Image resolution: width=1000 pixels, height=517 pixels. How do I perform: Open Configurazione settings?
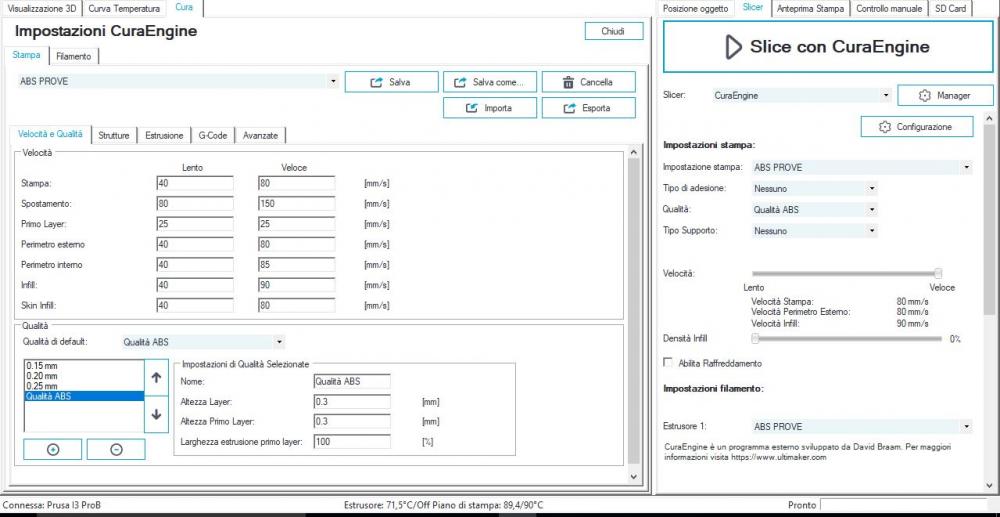[x=916, y=127]
